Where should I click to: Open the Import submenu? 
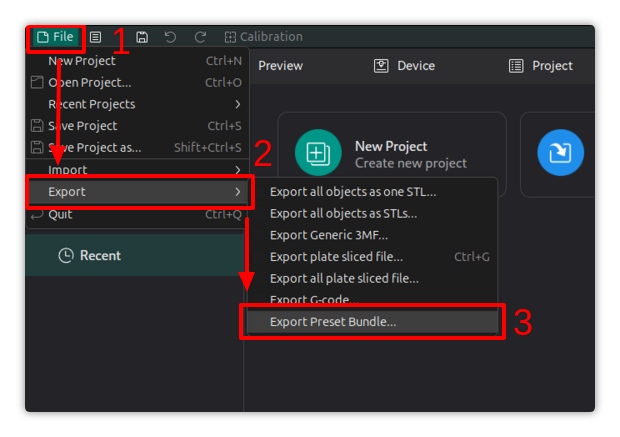(x=137, y=170)
